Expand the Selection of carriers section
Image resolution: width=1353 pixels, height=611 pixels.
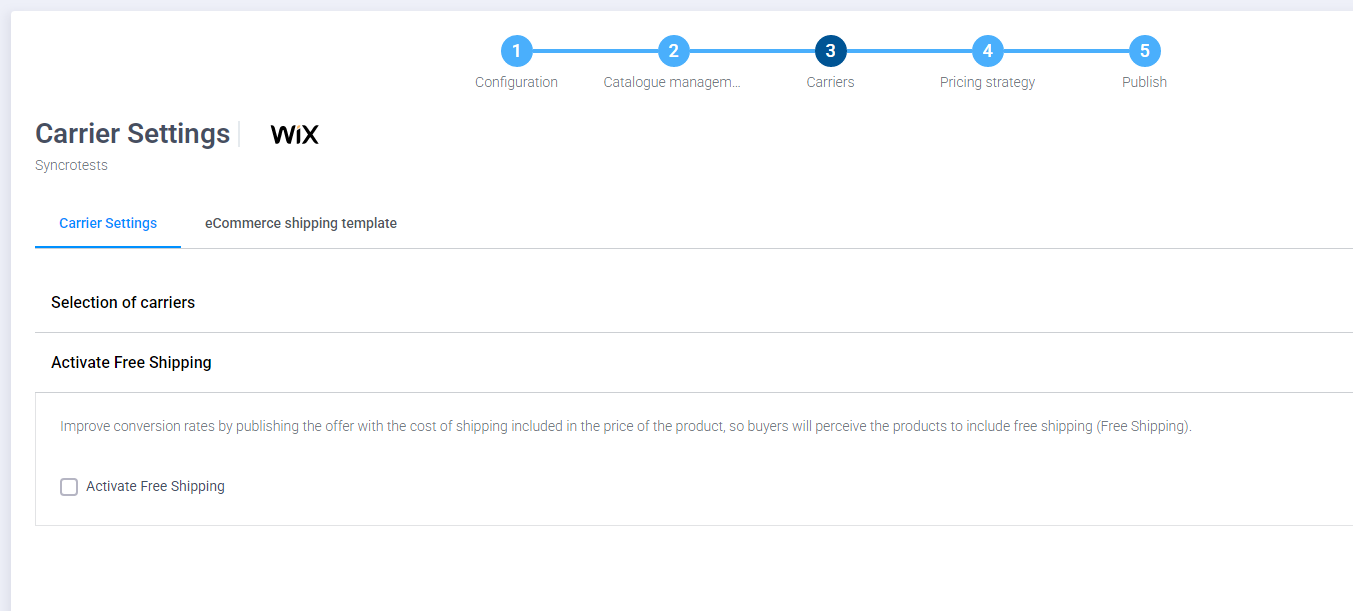(123, 302)
